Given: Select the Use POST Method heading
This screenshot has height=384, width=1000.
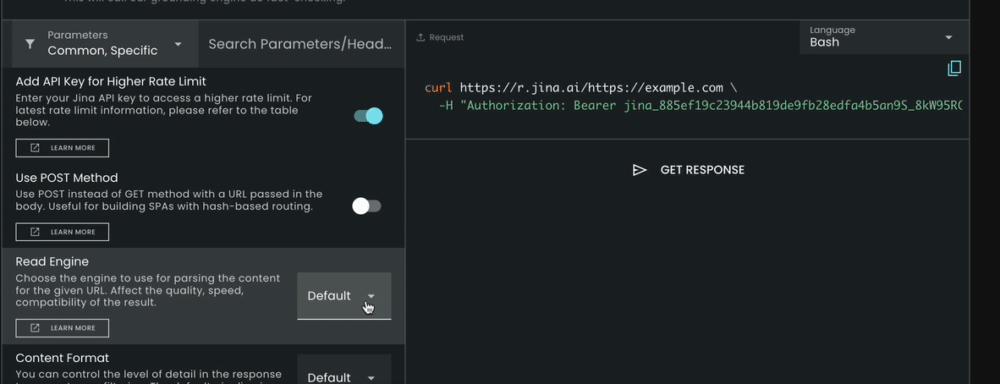Looking at the screenshot, I should click(67, 177).
